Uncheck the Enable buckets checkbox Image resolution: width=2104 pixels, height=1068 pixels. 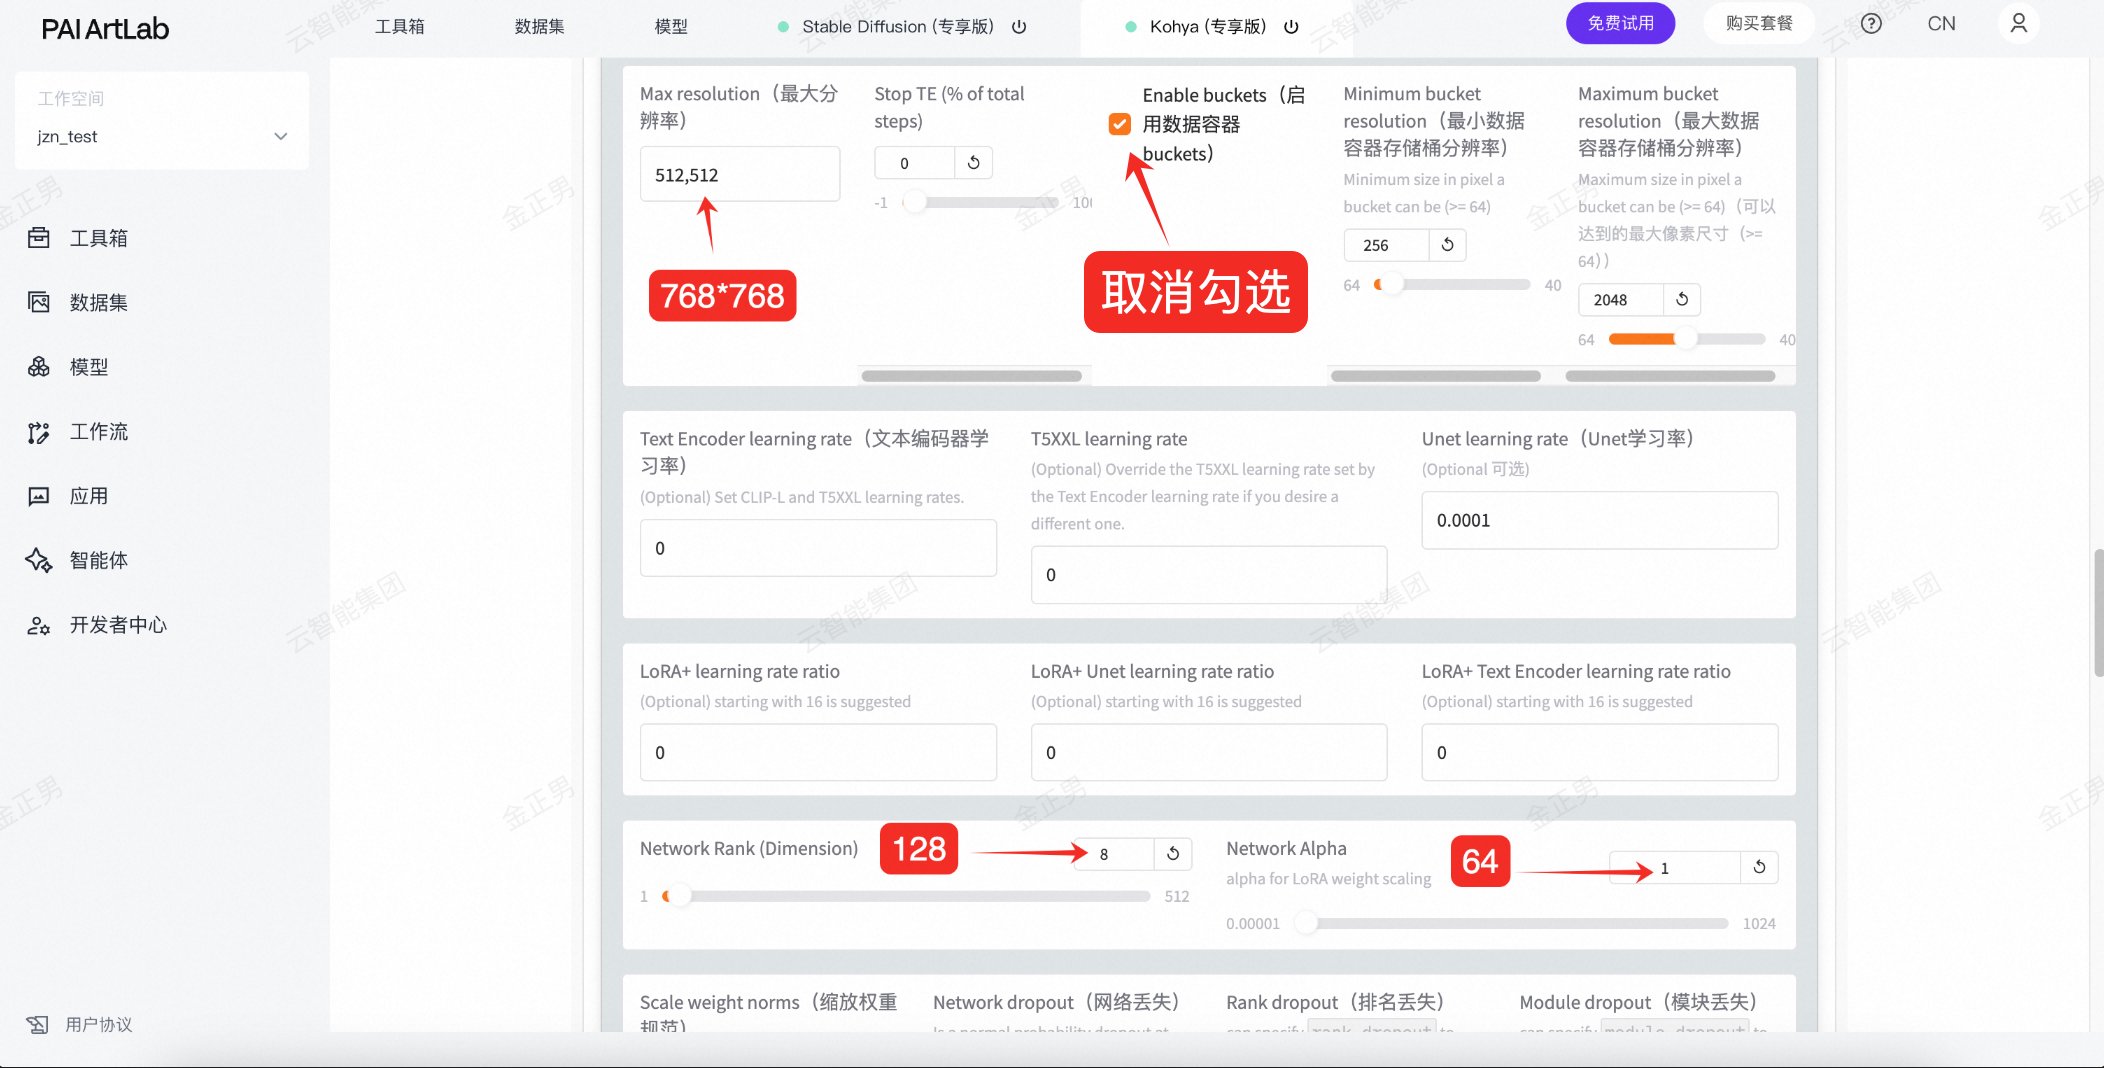(1120, 124)
